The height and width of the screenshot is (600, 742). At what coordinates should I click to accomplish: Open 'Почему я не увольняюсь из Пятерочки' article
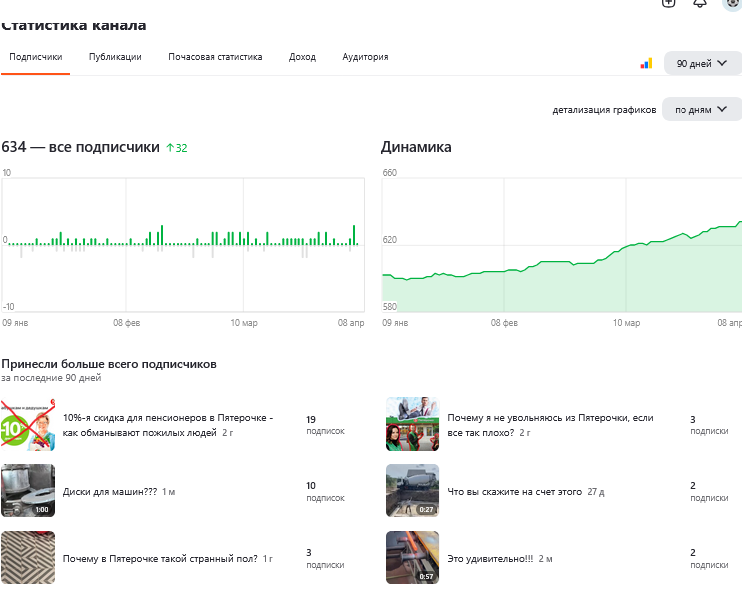pos(550,425)
